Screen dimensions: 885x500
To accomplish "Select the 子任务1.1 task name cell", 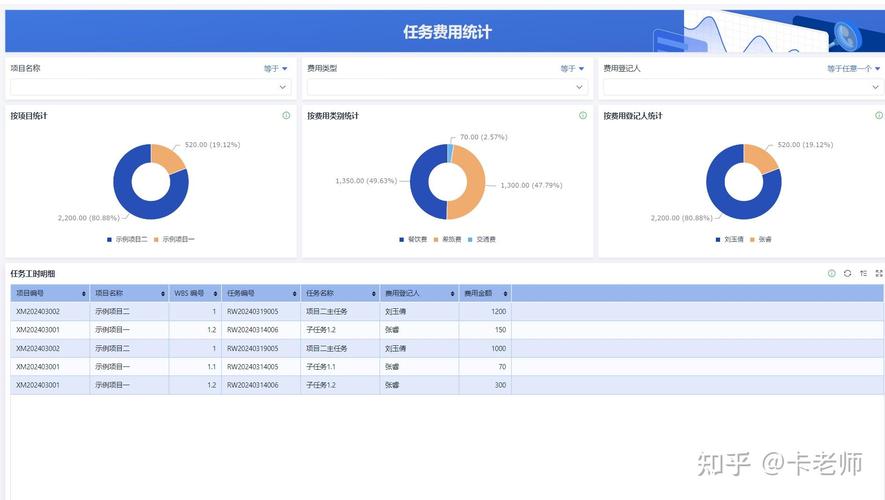I will (340, 367).
